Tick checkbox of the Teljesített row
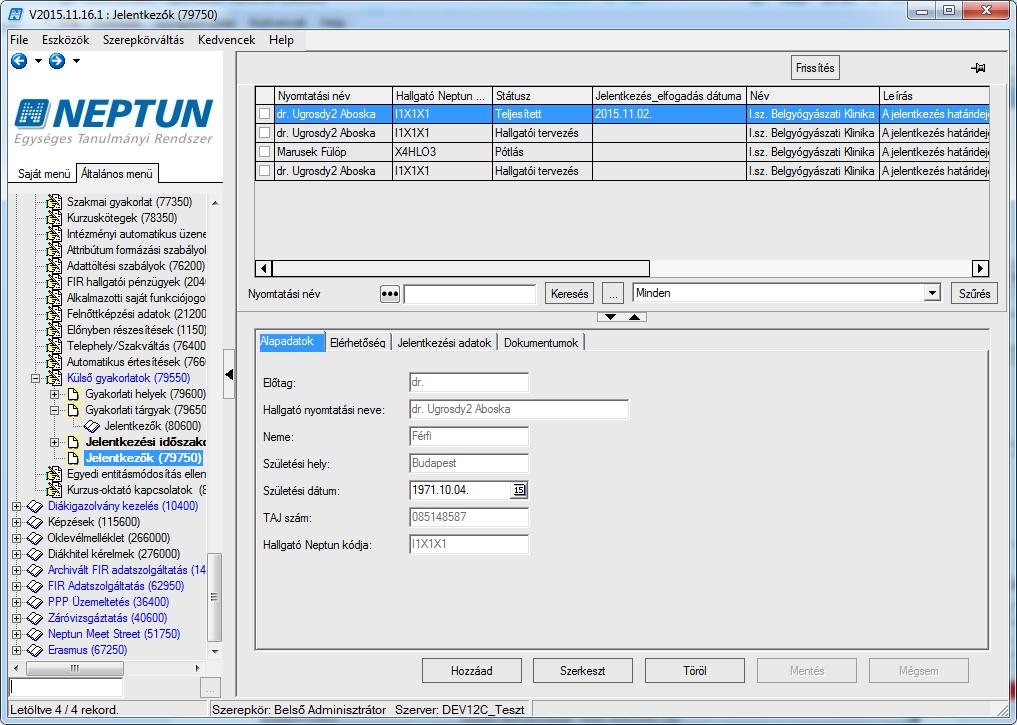Screen dimensions: 1017x725 tap(264, 114)
